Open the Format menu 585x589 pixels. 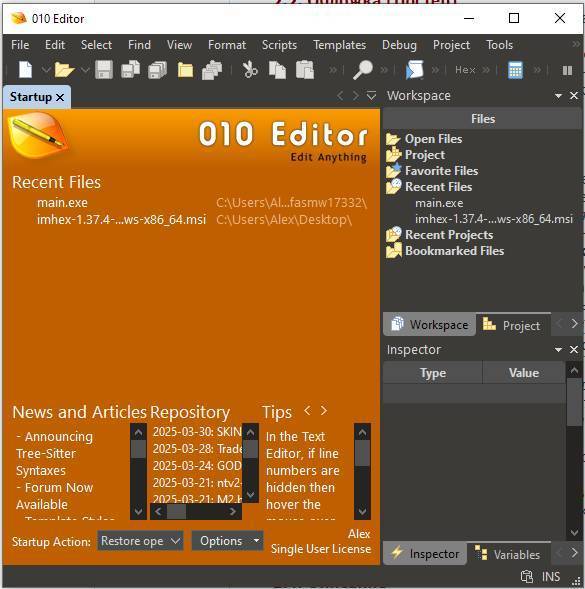pyautogui.click(x=227, y=45)
